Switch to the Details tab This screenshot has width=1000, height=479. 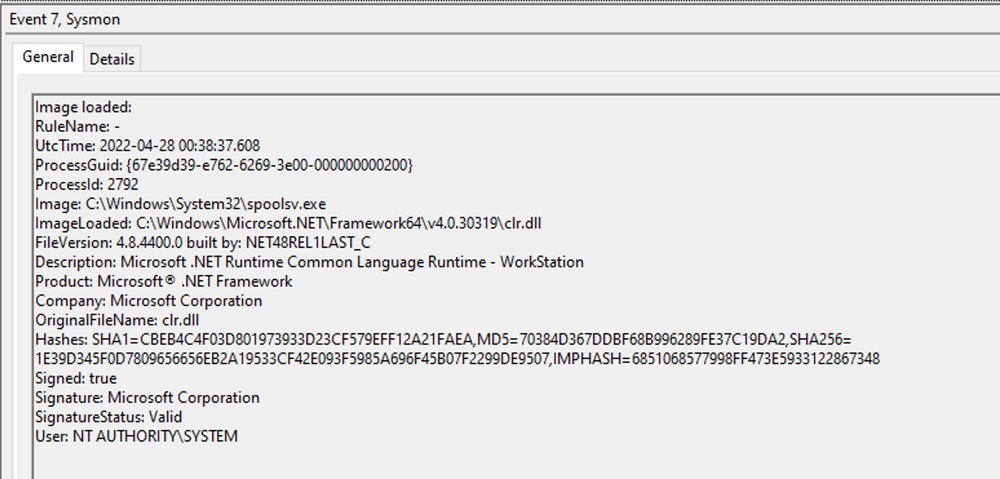(x=112, y=59)
